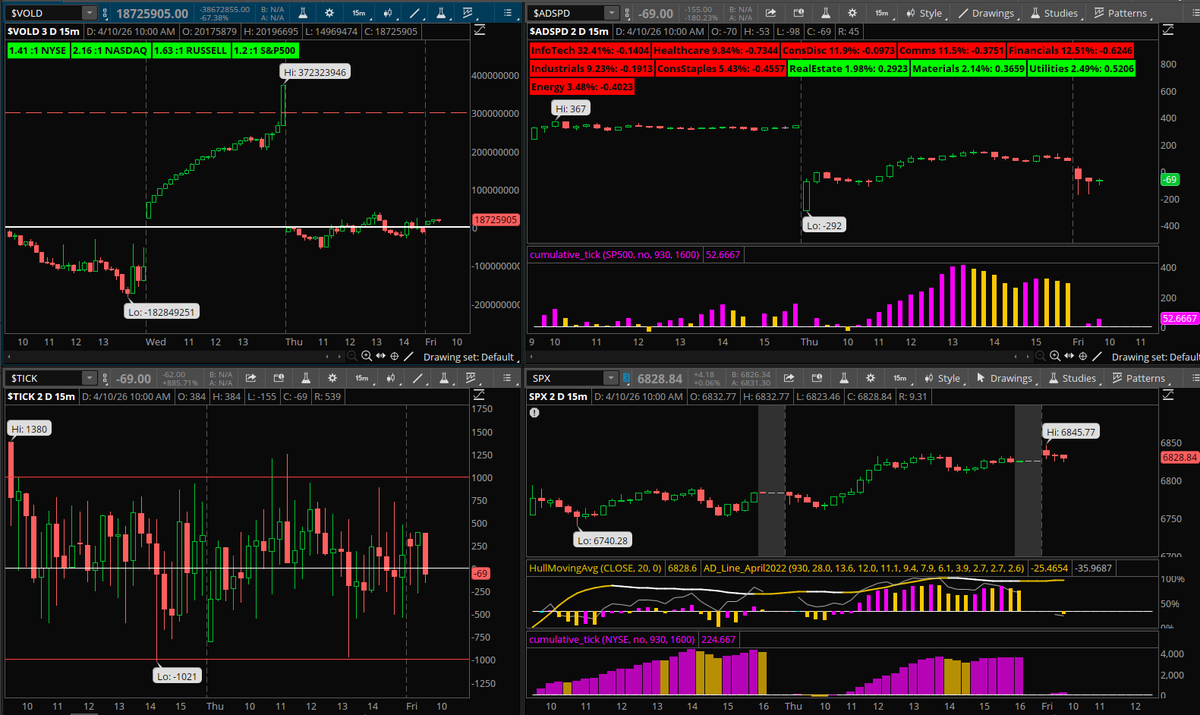Toggle price axis collapse on SPX chart
The height and width of the screenshot is (715, 1200).
pos(1168,394)
